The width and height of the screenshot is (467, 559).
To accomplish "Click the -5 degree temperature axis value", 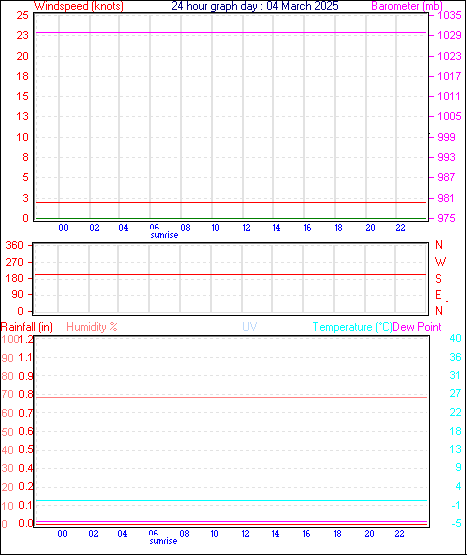I will tap(456, 523).
